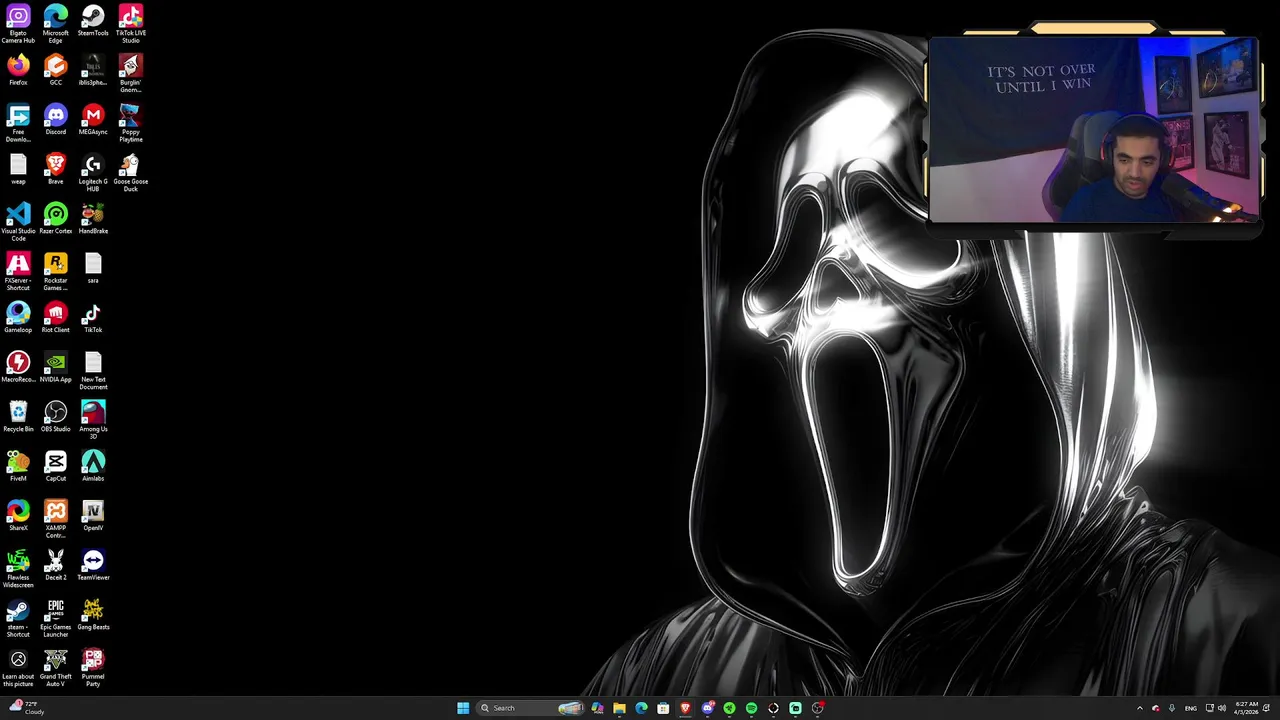This screenshot has width=1280, height=720.
Task: Select the ShareX desktop icon
Action: click(x=18, y=516)
